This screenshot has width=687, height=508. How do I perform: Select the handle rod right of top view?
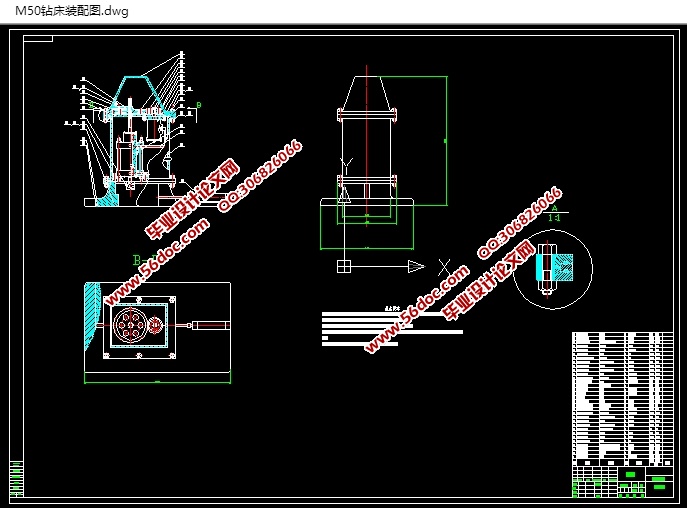click(210, 324)
